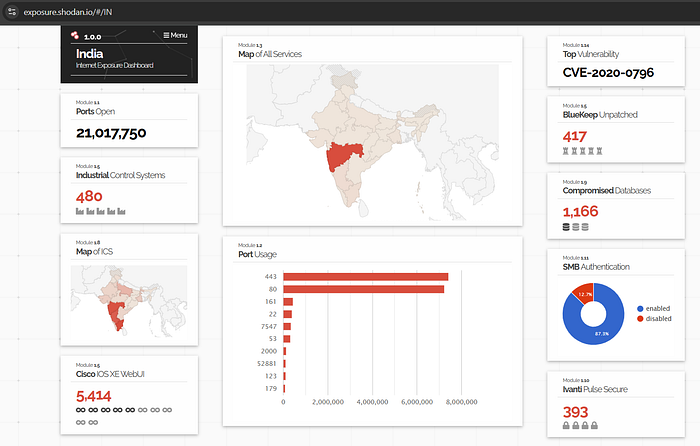The width and height of the screenshot is (700, 446).
Task: Click the 417 BlueKeep Unpatched value
Action: tap(575, 136)
